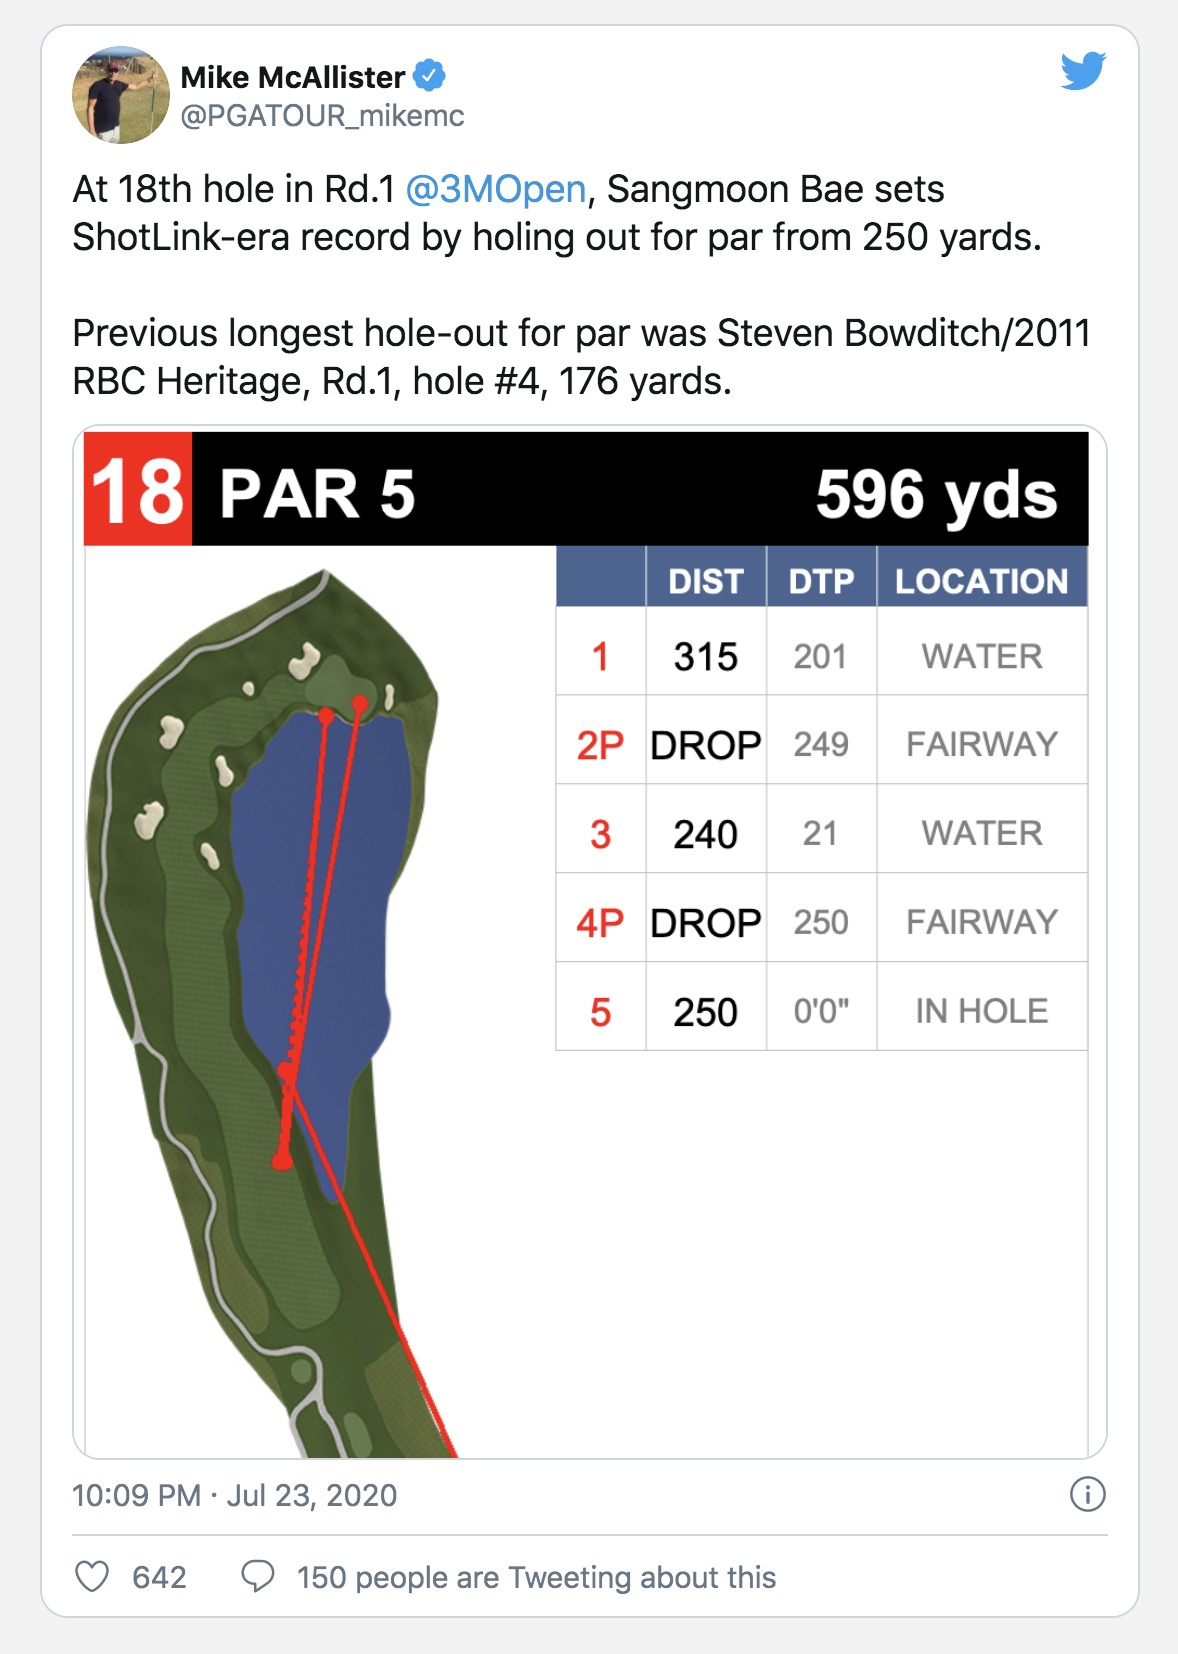Click the speech bubble reply icon
Image resolution: width=1178 pixels, height=1654 pixels.
[258, 1576]
